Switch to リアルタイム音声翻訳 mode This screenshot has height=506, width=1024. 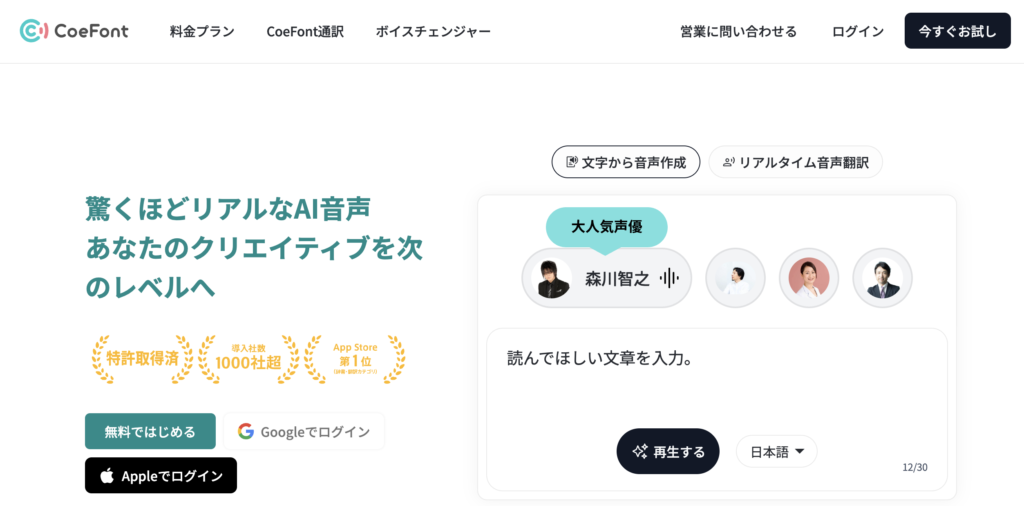point(796,162)
